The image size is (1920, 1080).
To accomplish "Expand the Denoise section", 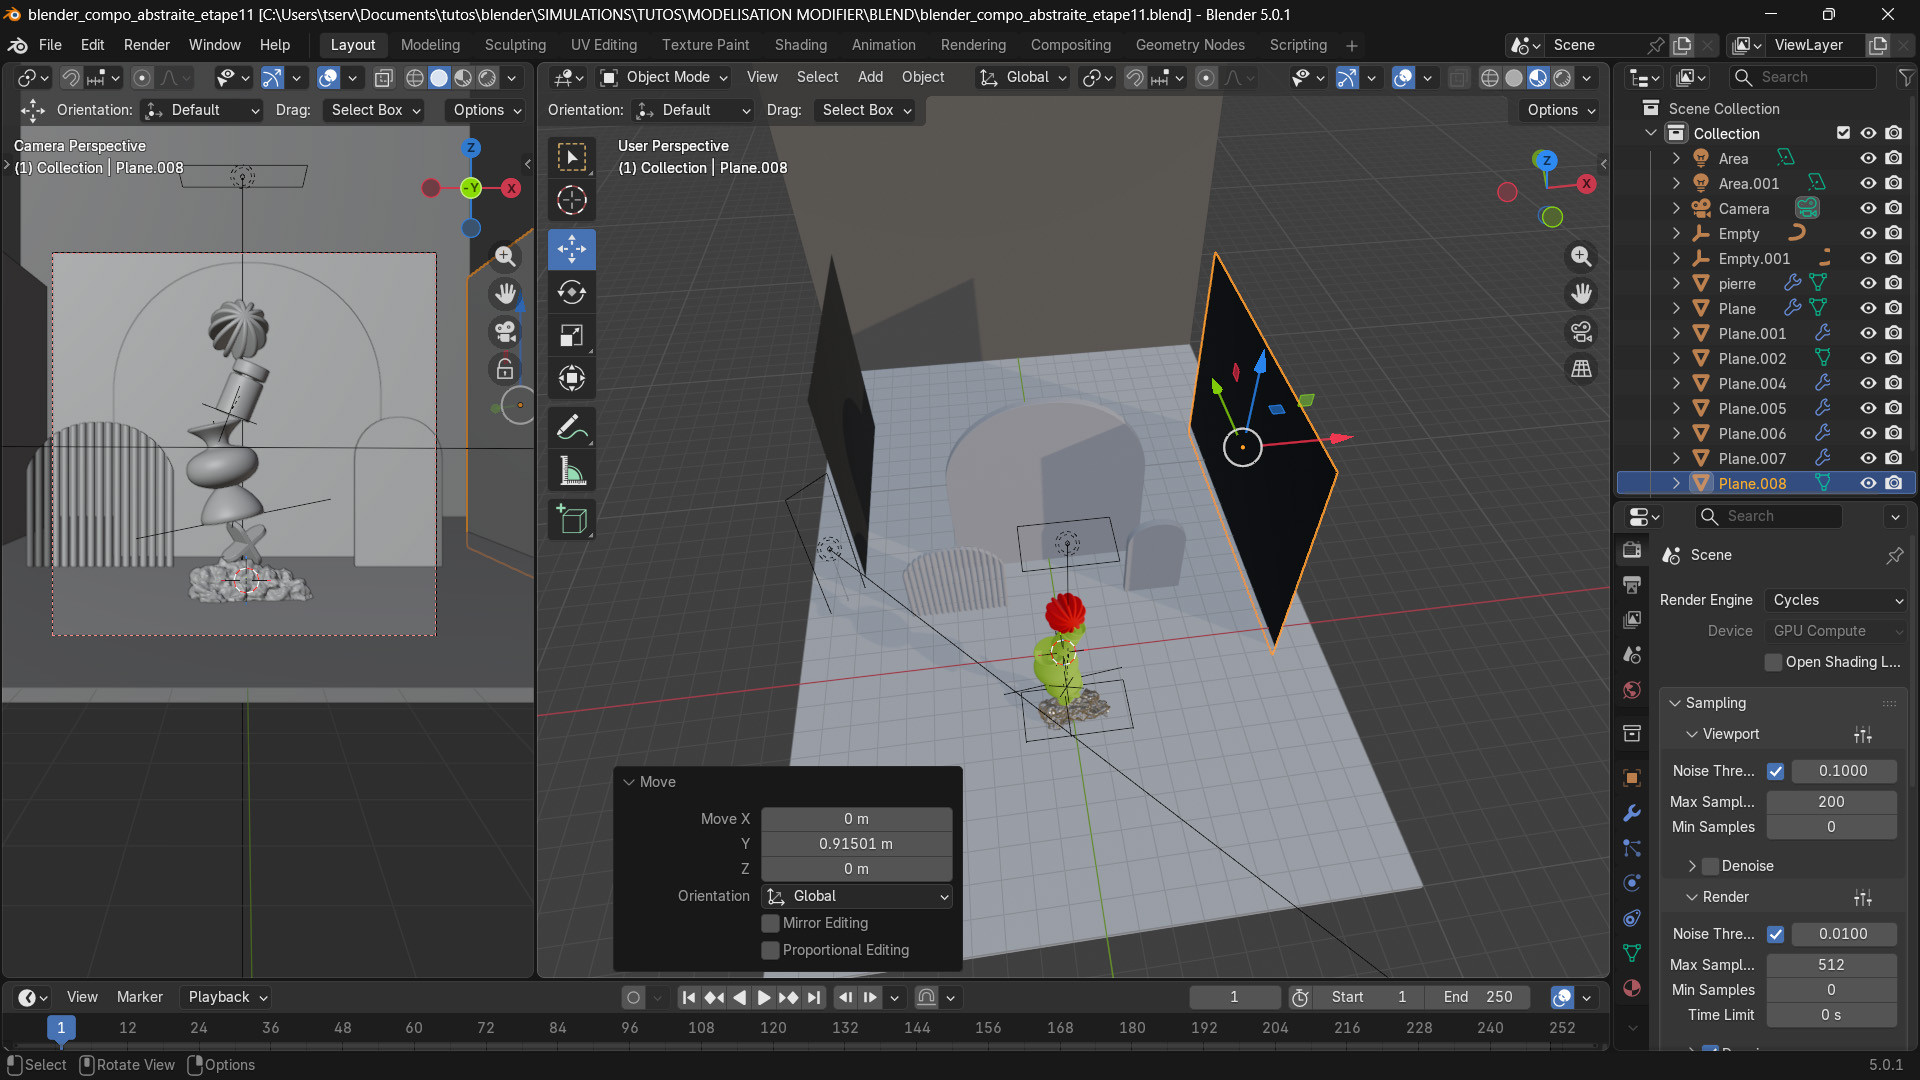I will 1692,866.
